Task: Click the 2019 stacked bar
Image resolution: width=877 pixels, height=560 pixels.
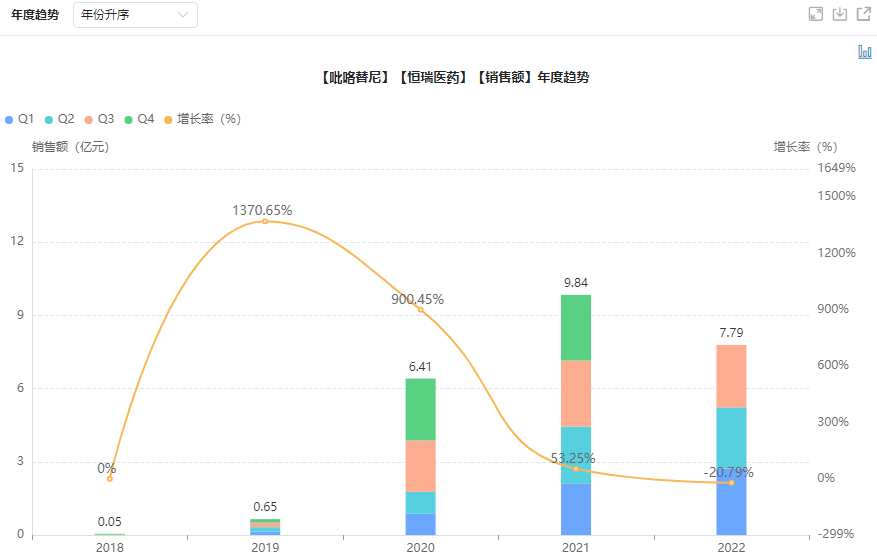Action: 265,527
